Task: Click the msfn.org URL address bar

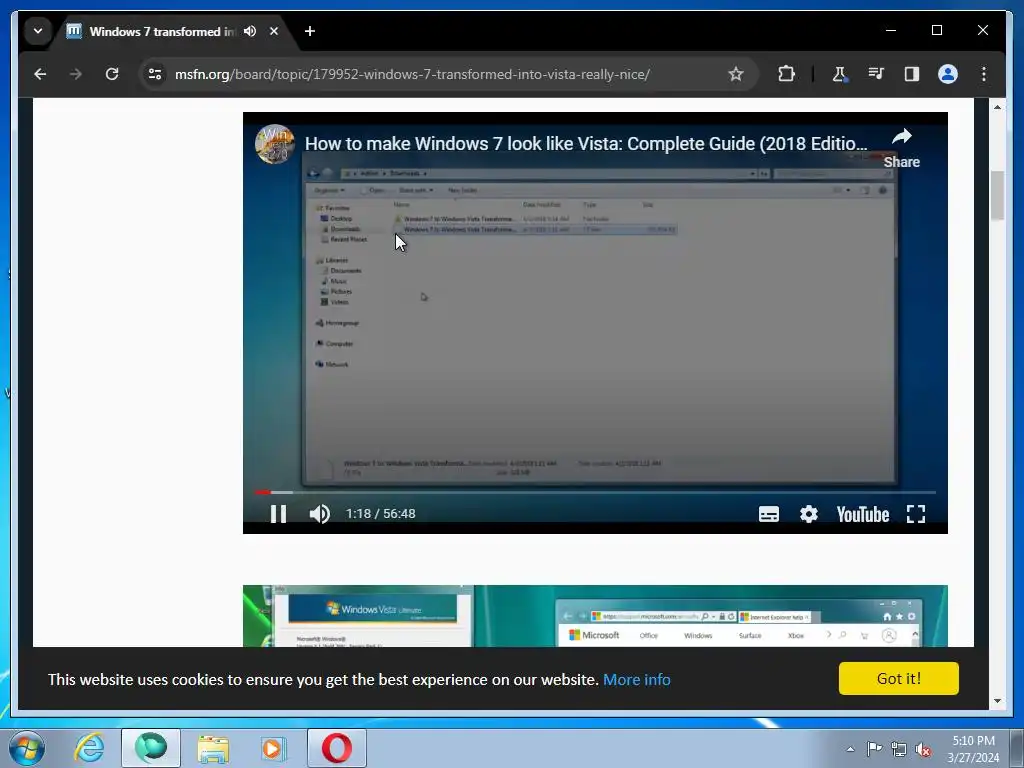Action: (412, 74)
